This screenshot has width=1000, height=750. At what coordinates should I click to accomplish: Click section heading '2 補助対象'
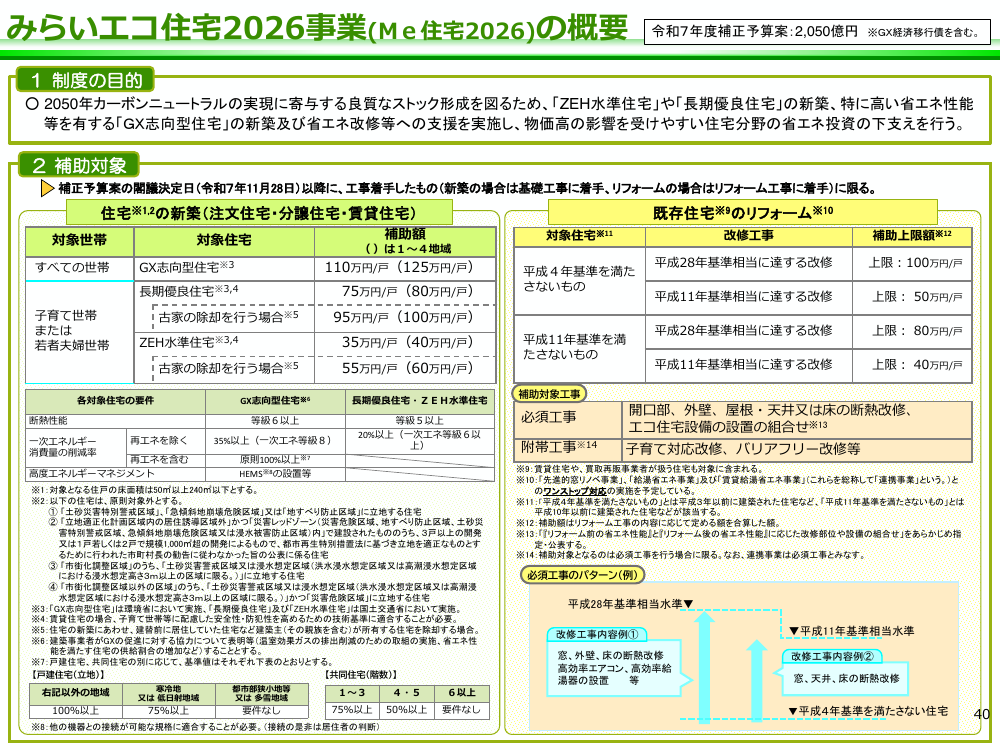coord(78,166)
